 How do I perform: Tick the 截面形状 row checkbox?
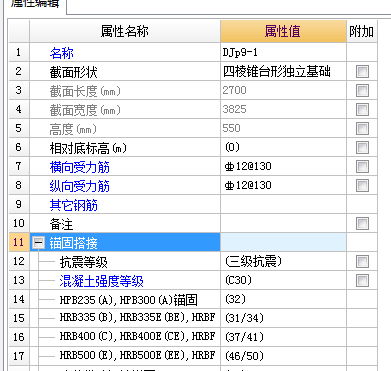click(362, 71)
